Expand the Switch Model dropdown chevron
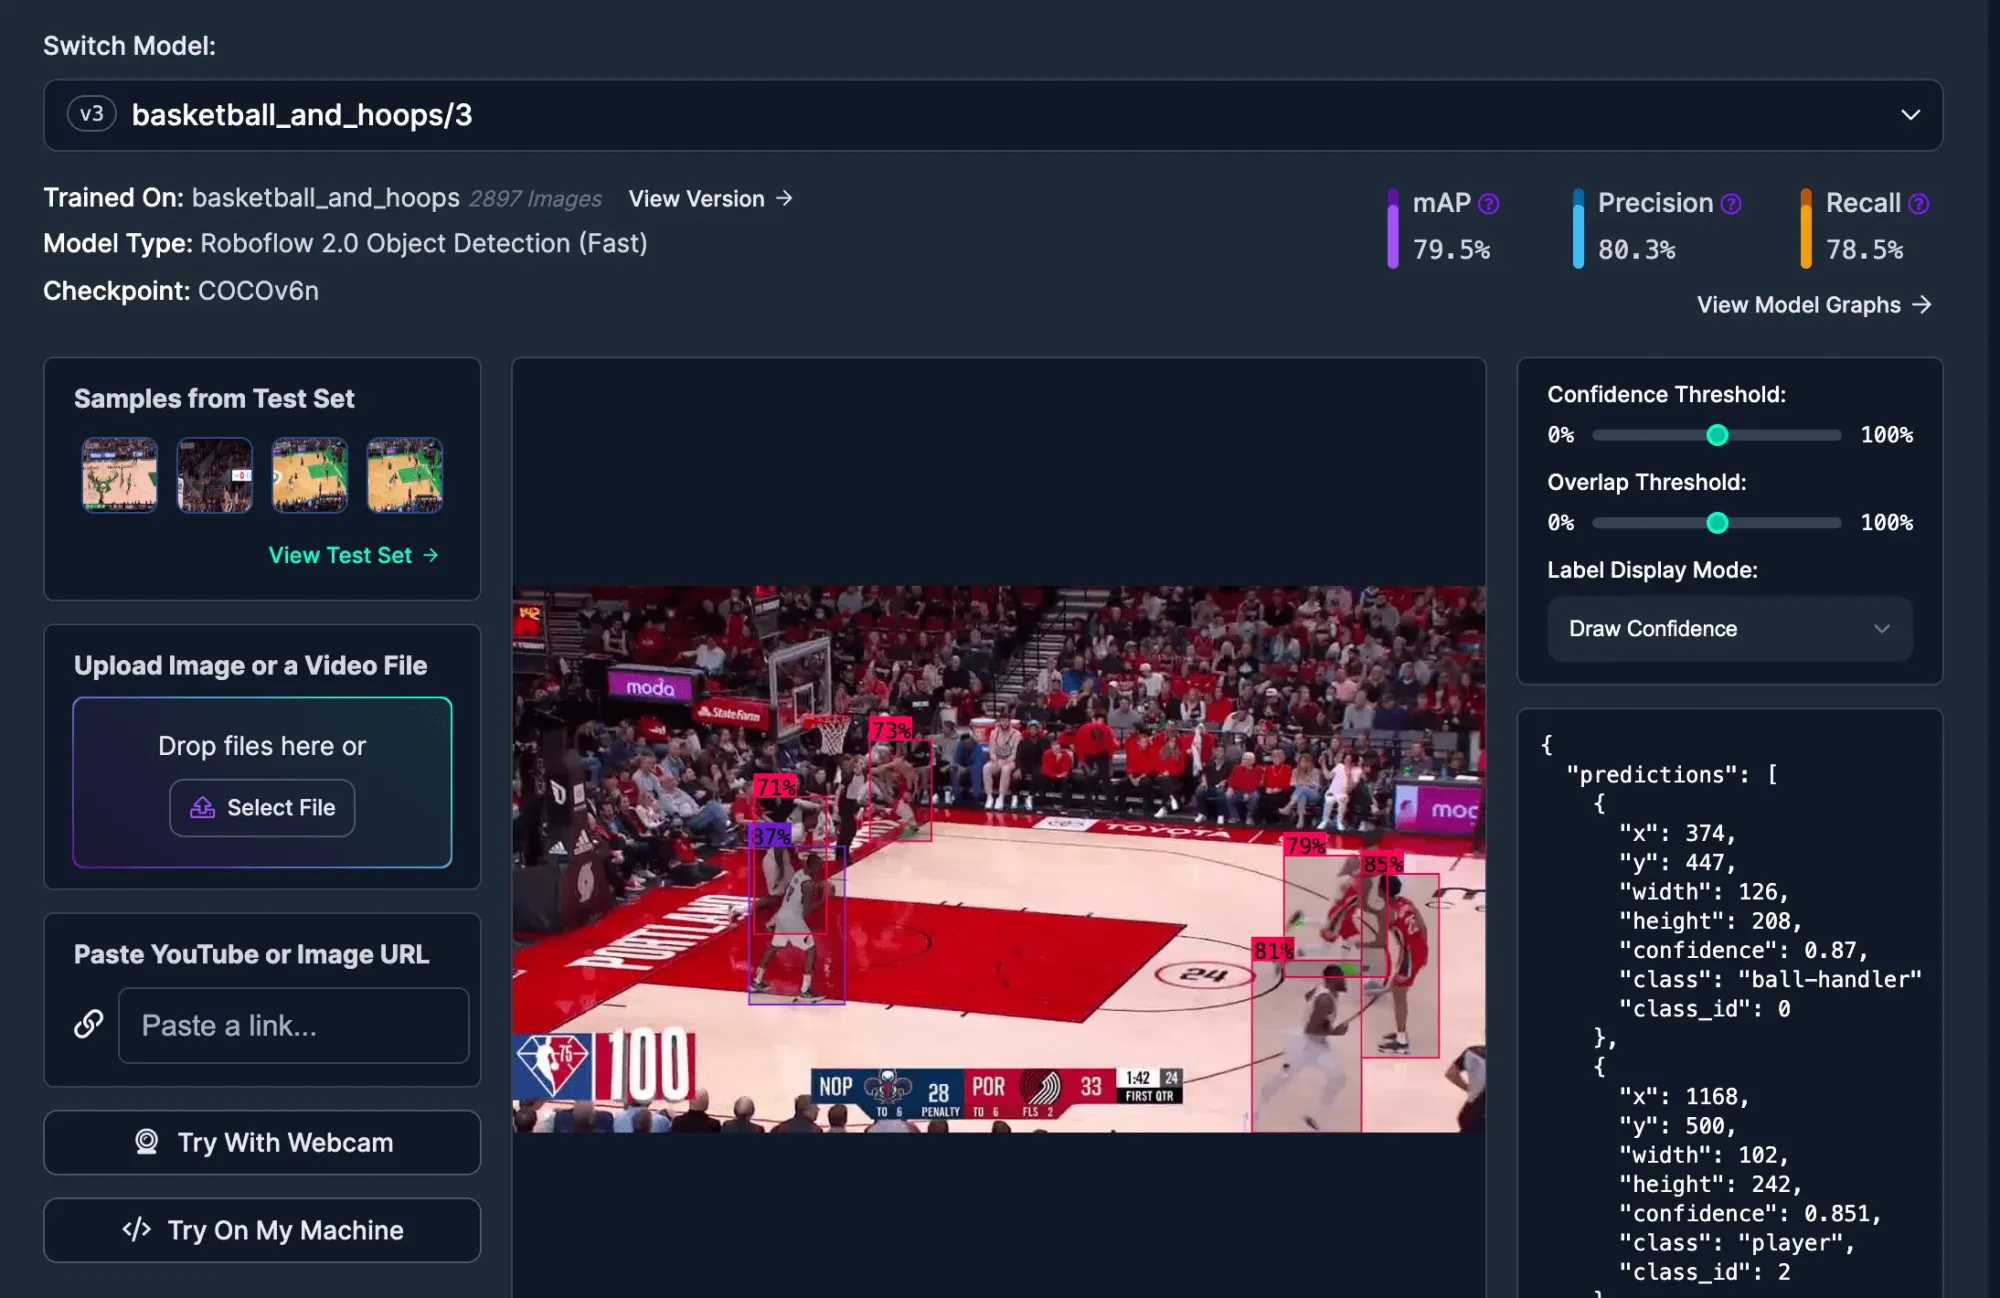This screenshot has height=1298, width=2000. [x=1910, y=115]
